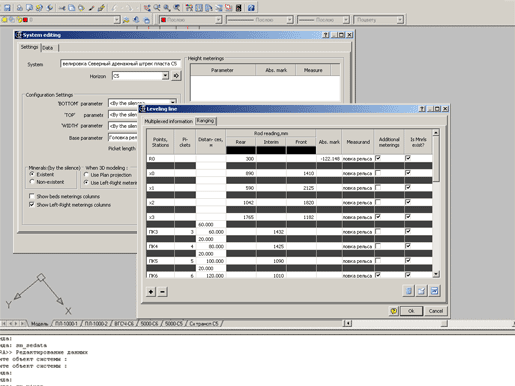Click the Abs. mark header in Height meterings
Viewport: 515px width, 386px height.
276,70
